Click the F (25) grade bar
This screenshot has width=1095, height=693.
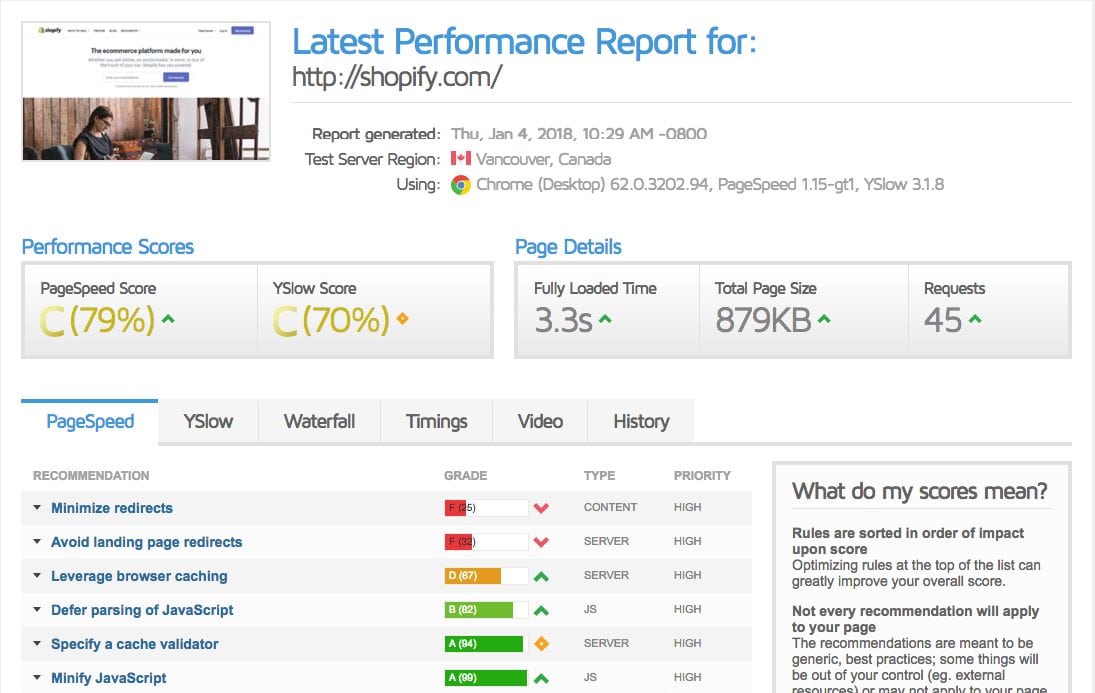[486, 508]
